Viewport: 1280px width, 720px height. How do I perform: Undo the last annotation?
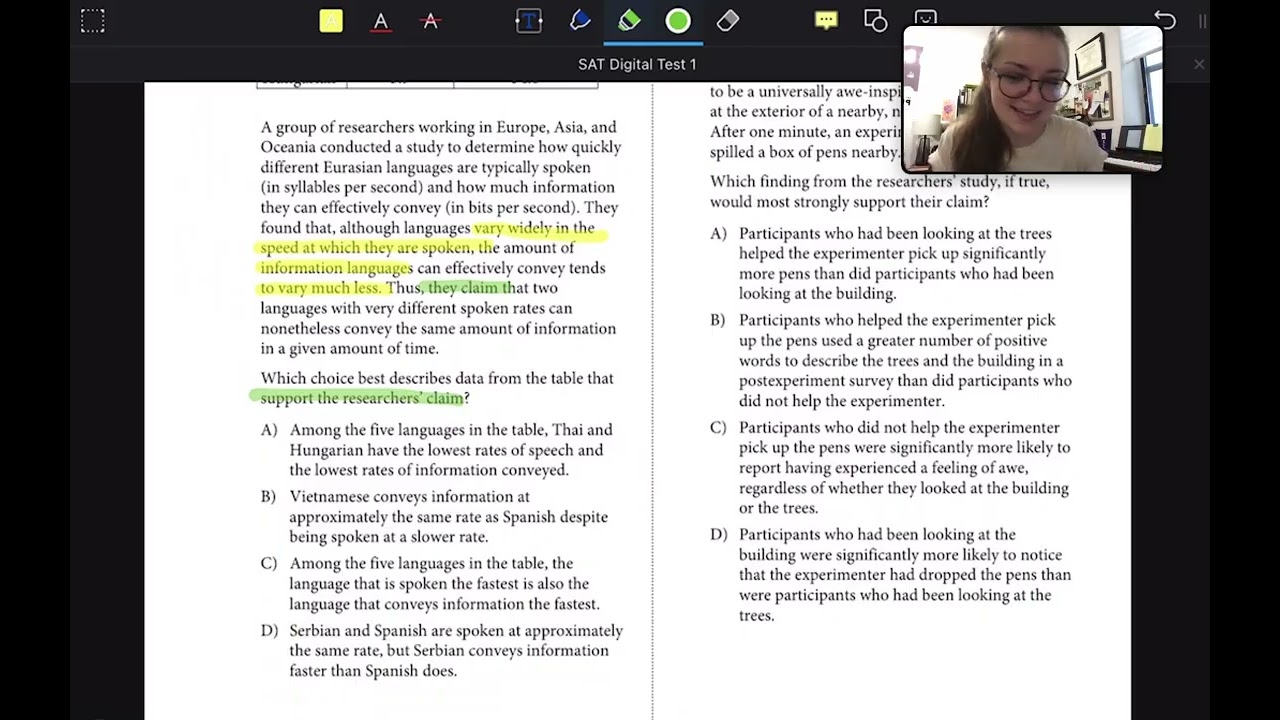(1164, 21)
